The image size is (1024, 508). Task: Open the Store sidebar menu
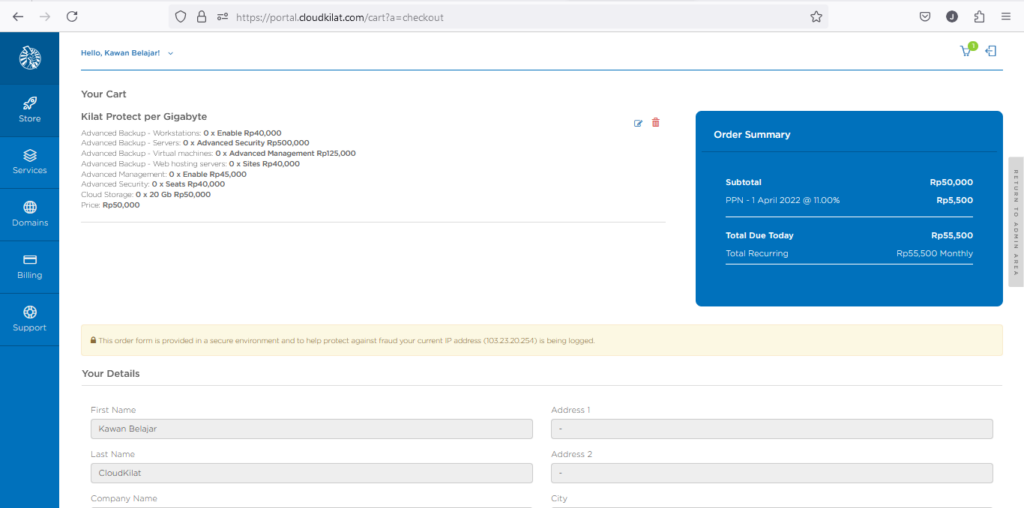tap(29, 110)
